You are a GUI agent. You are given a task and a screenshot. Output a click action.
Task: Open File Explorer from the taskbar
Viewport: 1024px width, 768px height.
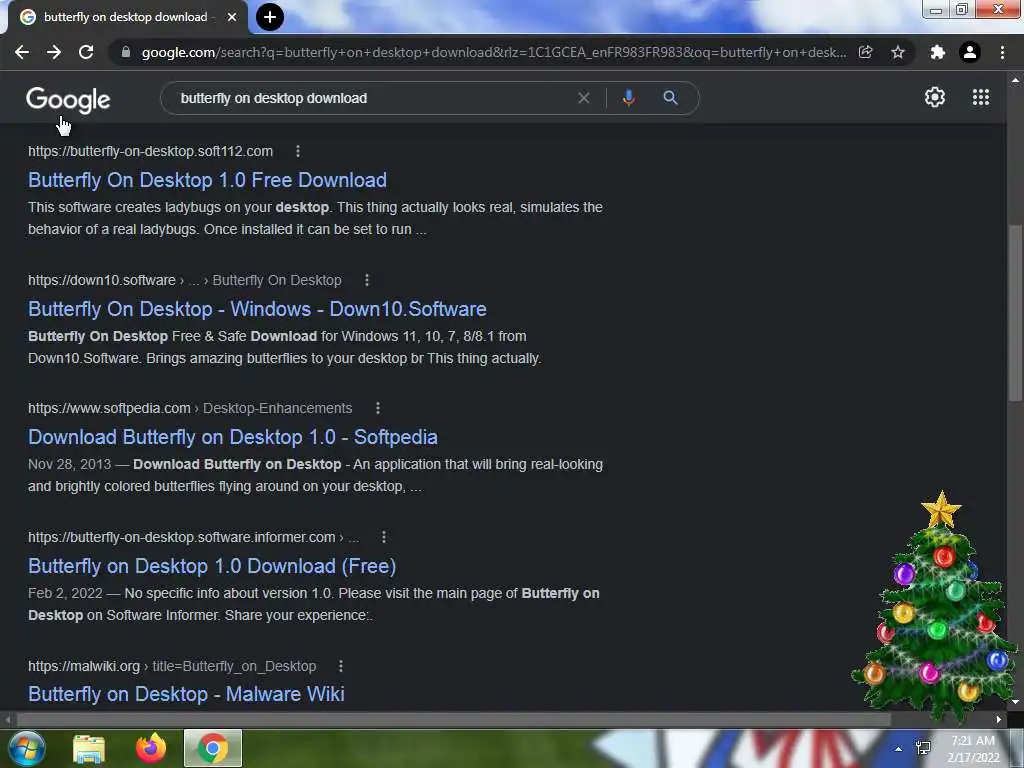pyautogui.click(x=89, y=749)
